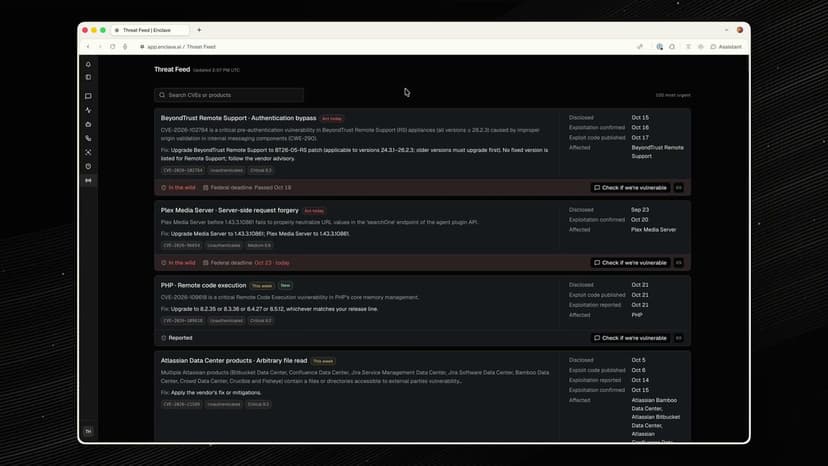
Task: Click the sidebar icon just below the pulse icon
Action: 88,125
